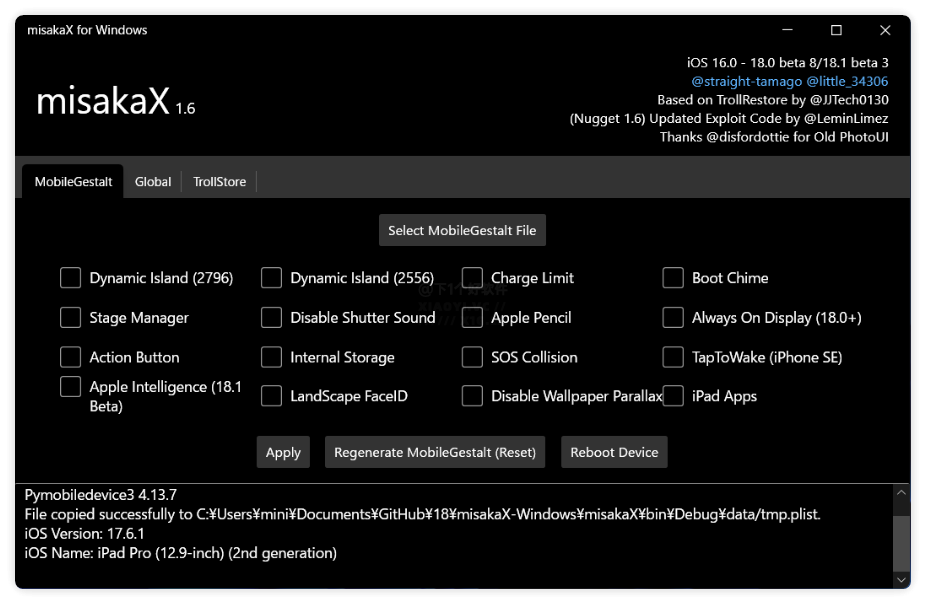This screenshot has height=604, width=926.
Task: Enable Apple Intelligence (18.1 Beta)
Action: [x=70, y=386]
